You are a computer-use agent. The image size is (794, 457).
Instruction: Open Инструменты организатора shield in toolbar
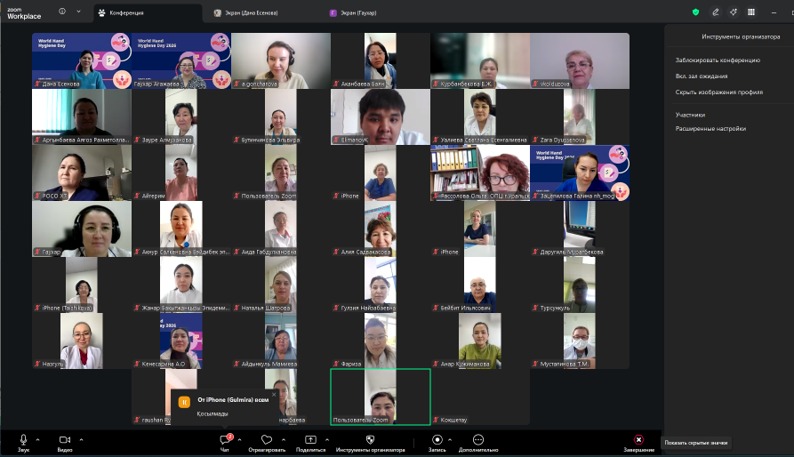(369, 440)
